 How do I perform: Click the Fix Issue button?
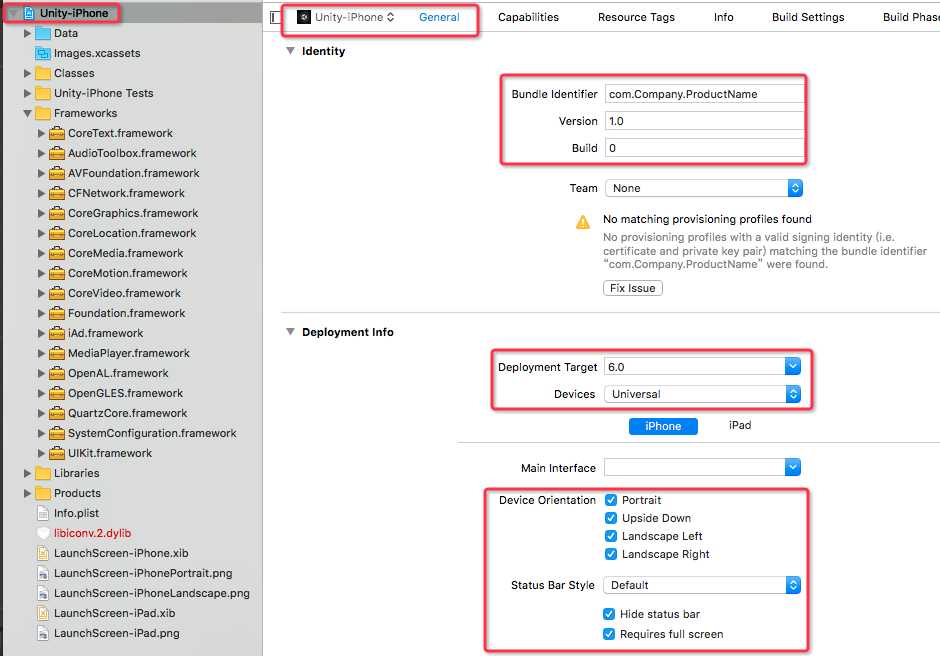(632, 288)
